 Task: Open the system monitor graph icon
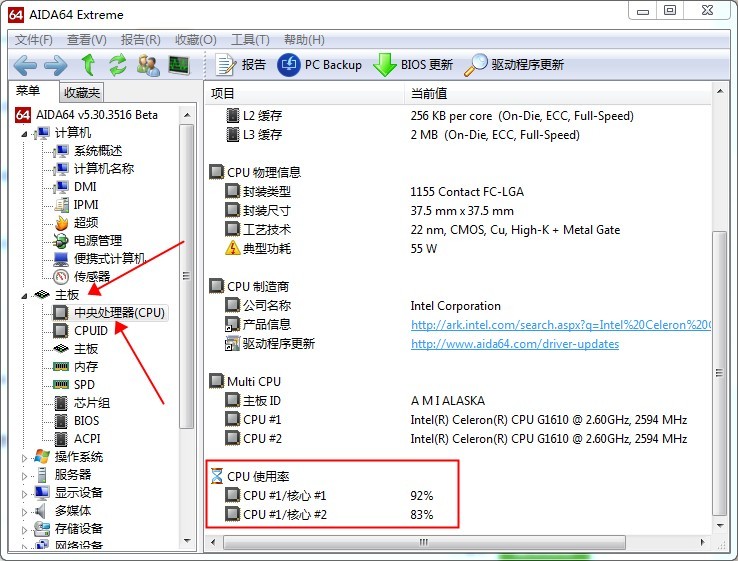click(x=179, y=65)
